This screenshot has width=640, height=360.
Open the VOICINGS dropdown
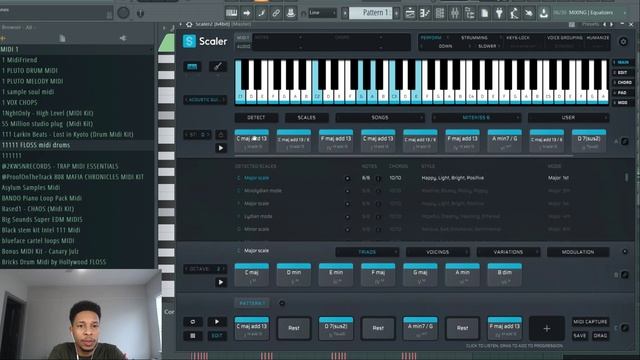438,252
